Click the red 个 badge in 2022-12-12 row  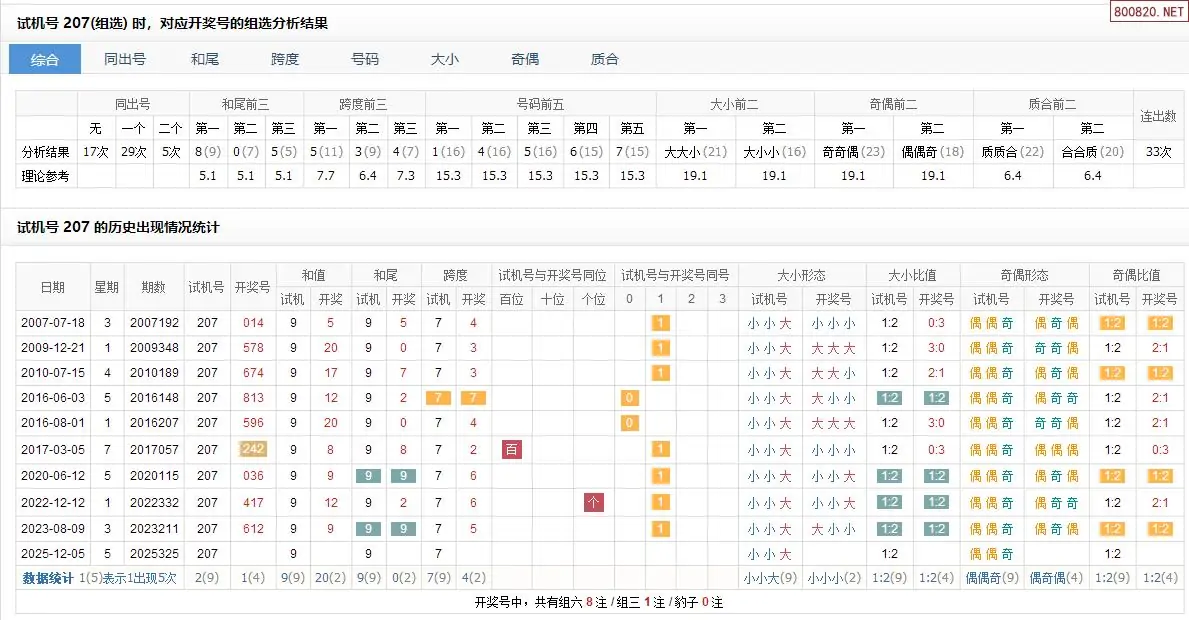(x=594, y=502)
